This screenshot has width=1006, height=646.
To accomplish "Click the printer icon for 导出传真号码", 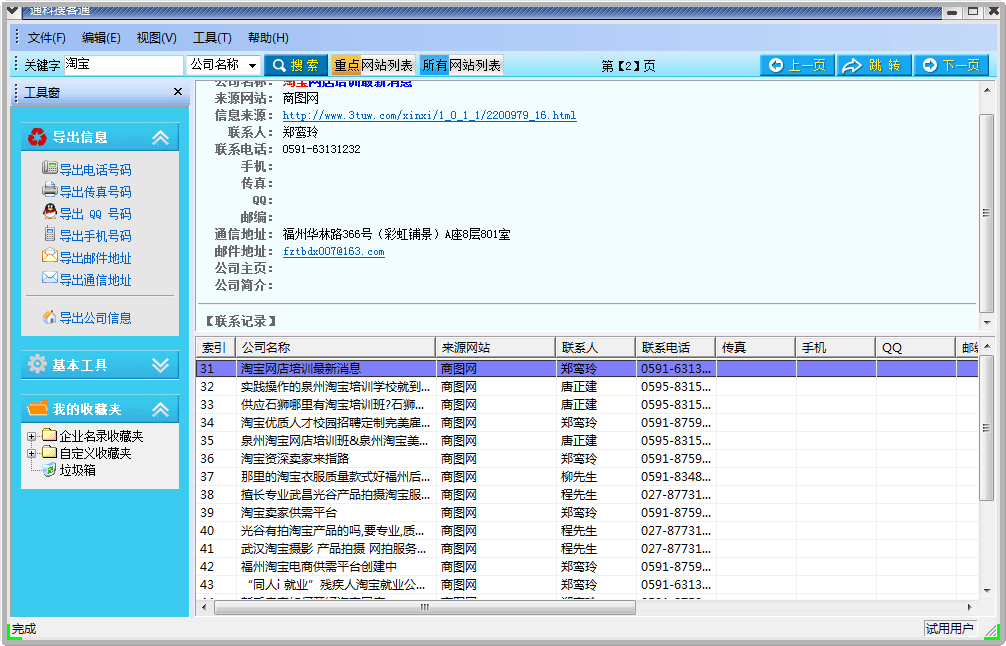I will (49, 190).
